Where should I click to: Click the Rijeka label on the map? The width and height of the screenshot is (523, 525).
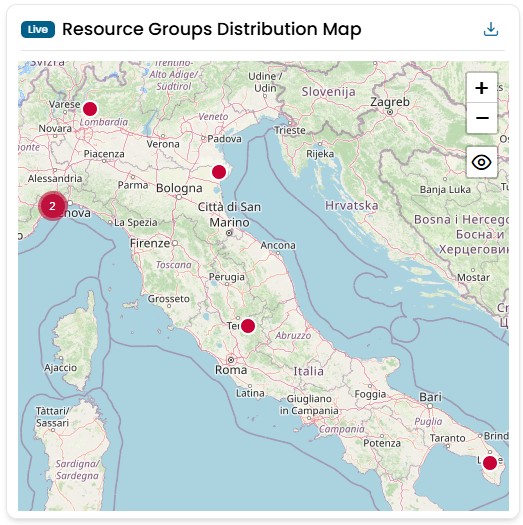320,154
